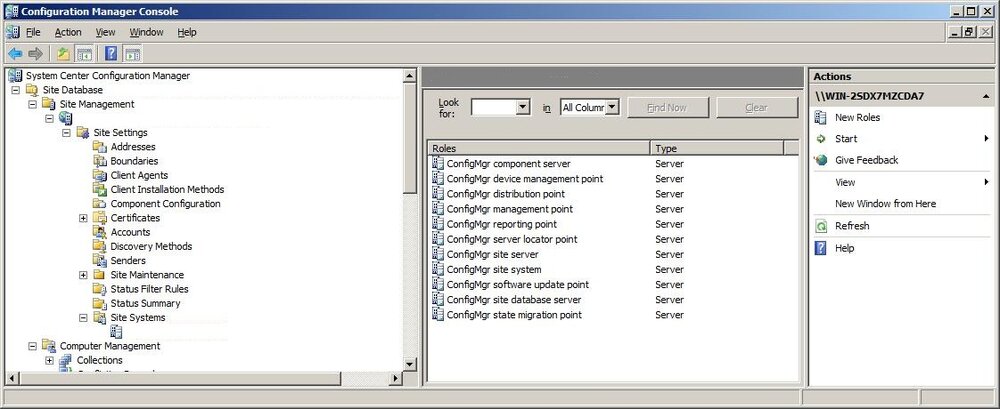Click the Senders icon in tree
1000x409 pixels.
tap(99, 260)
